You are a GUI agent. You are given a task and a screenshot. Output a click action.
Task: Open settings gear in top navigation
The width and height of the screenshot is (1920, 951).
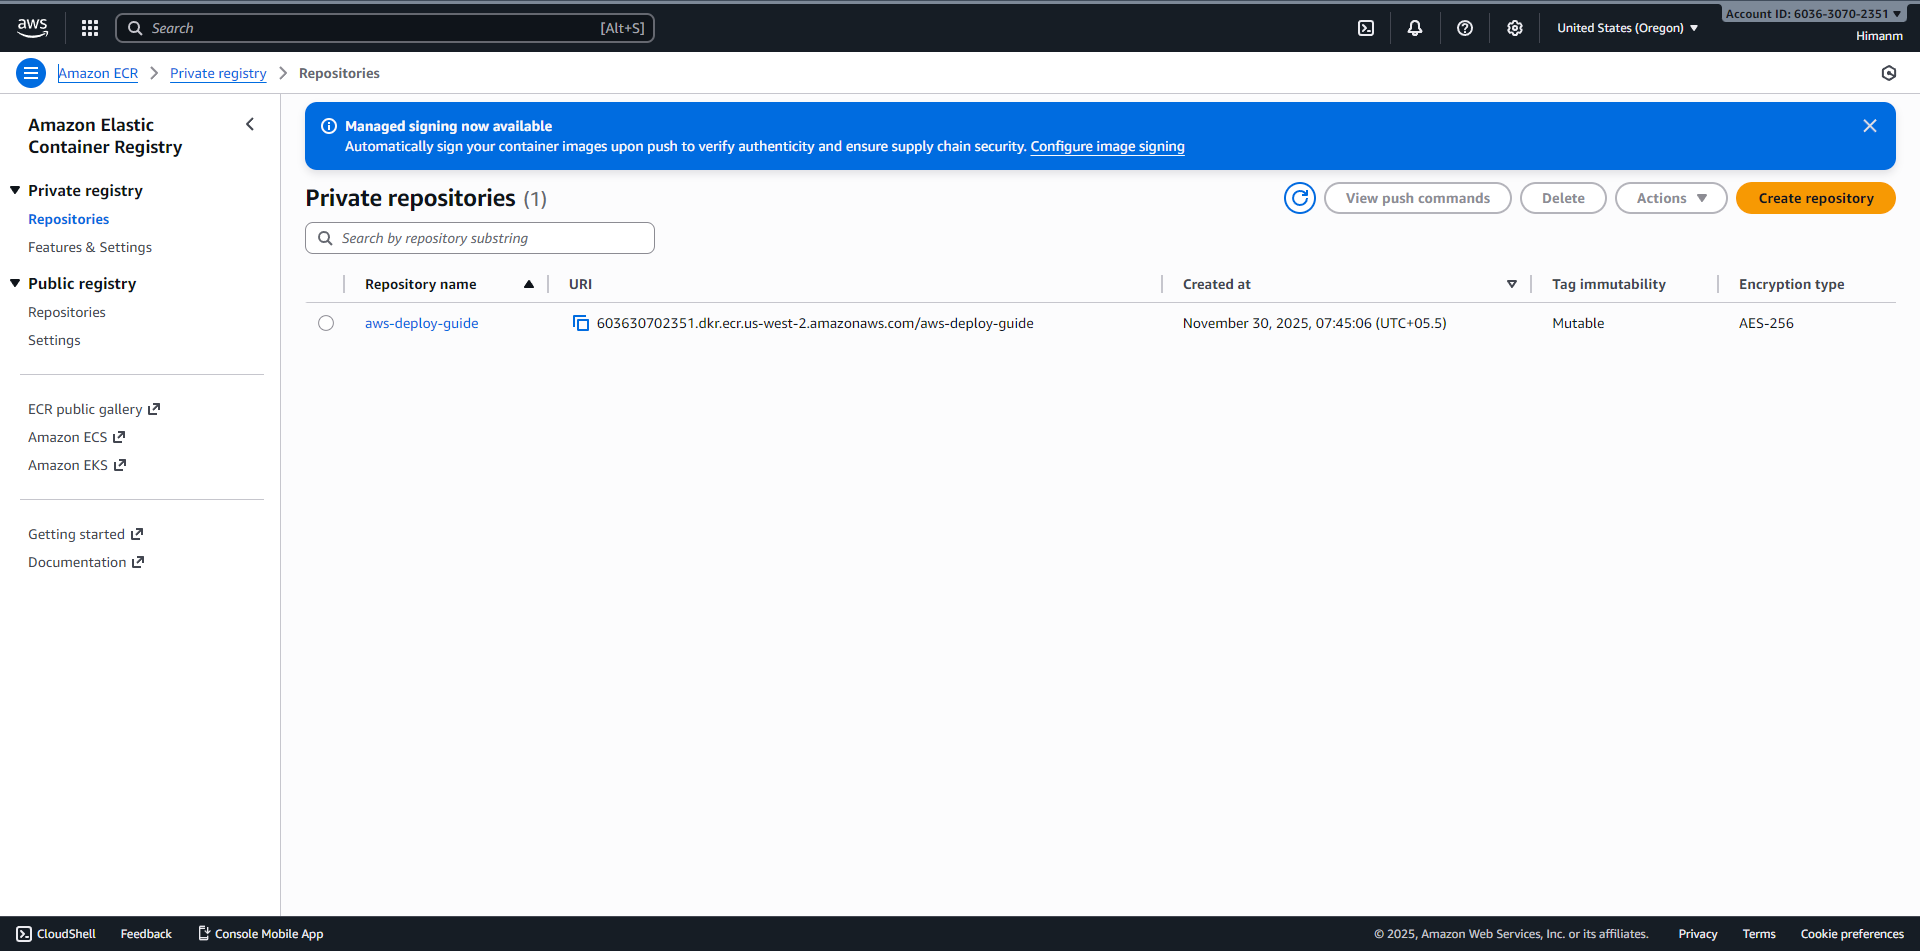[1515, 28]
